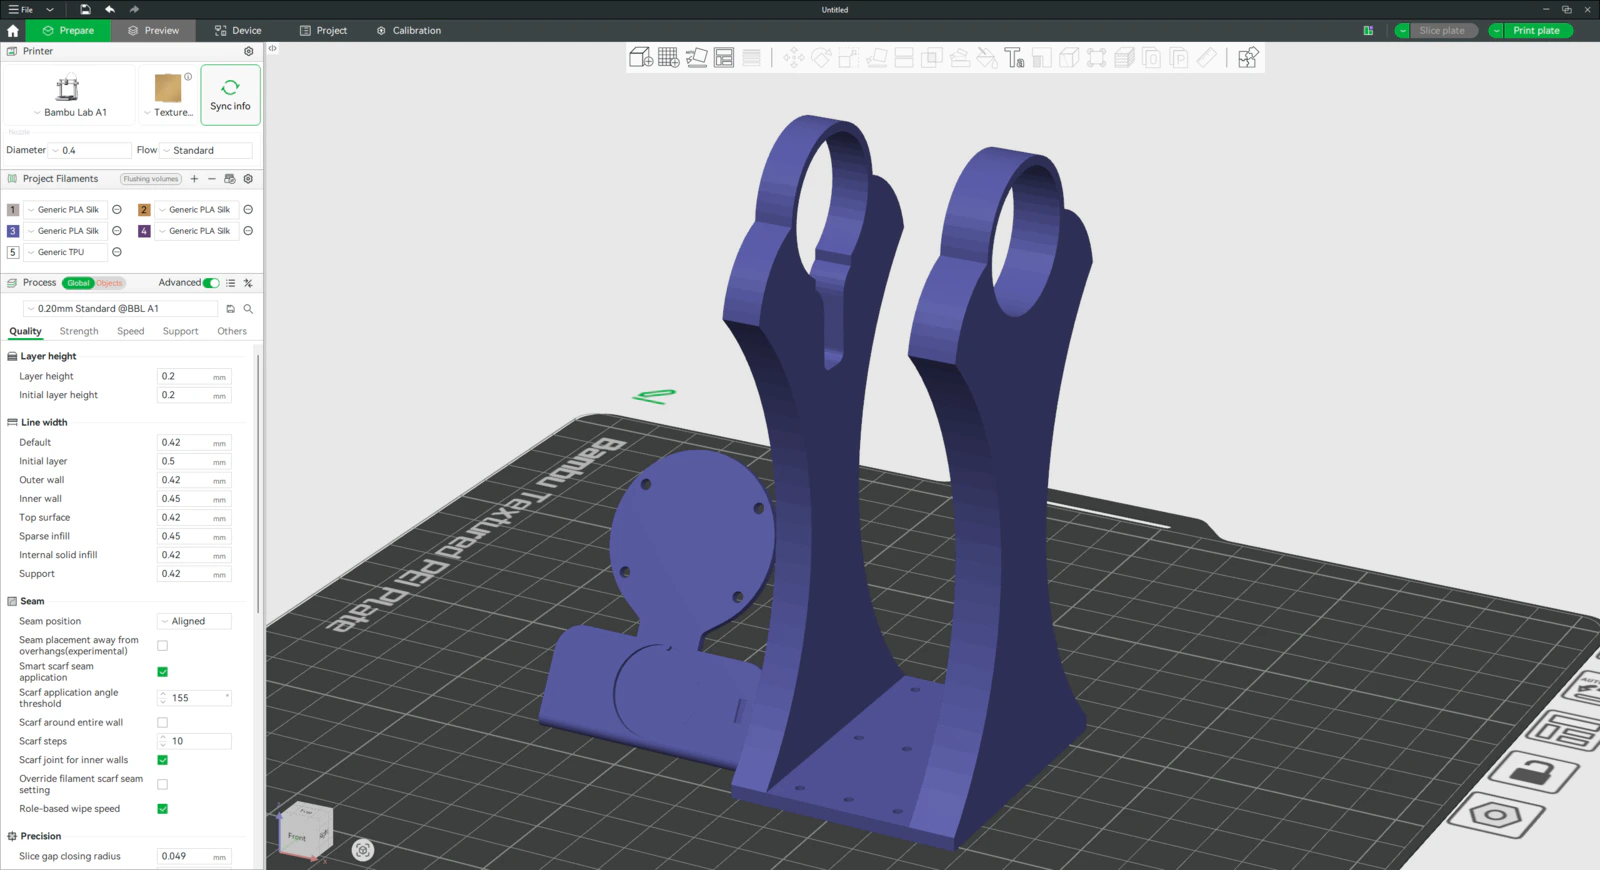
Task: Open printer settings gear icon
Action: 249,51
